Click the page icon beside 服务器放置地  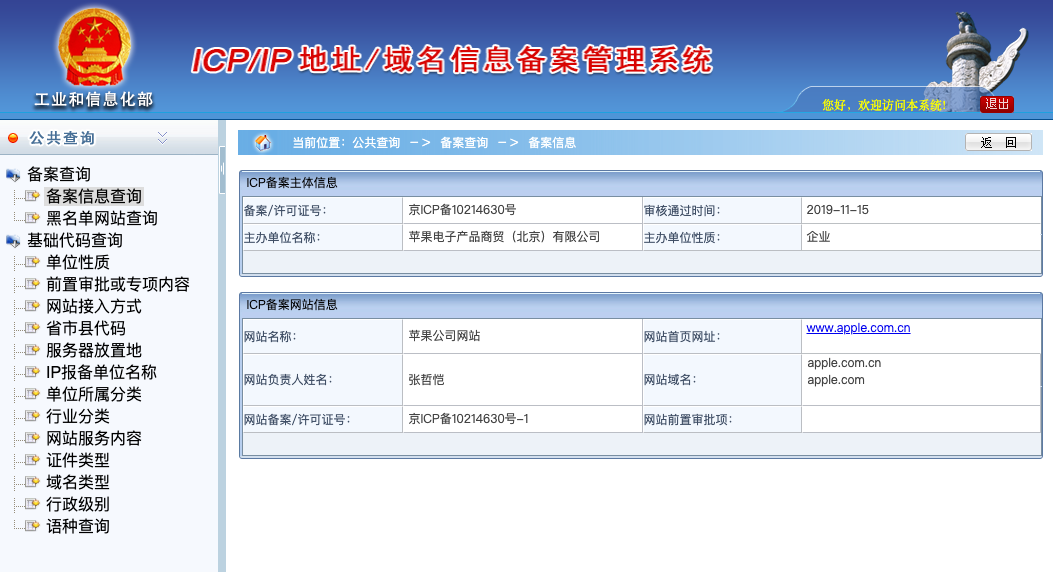coord(32,350)
